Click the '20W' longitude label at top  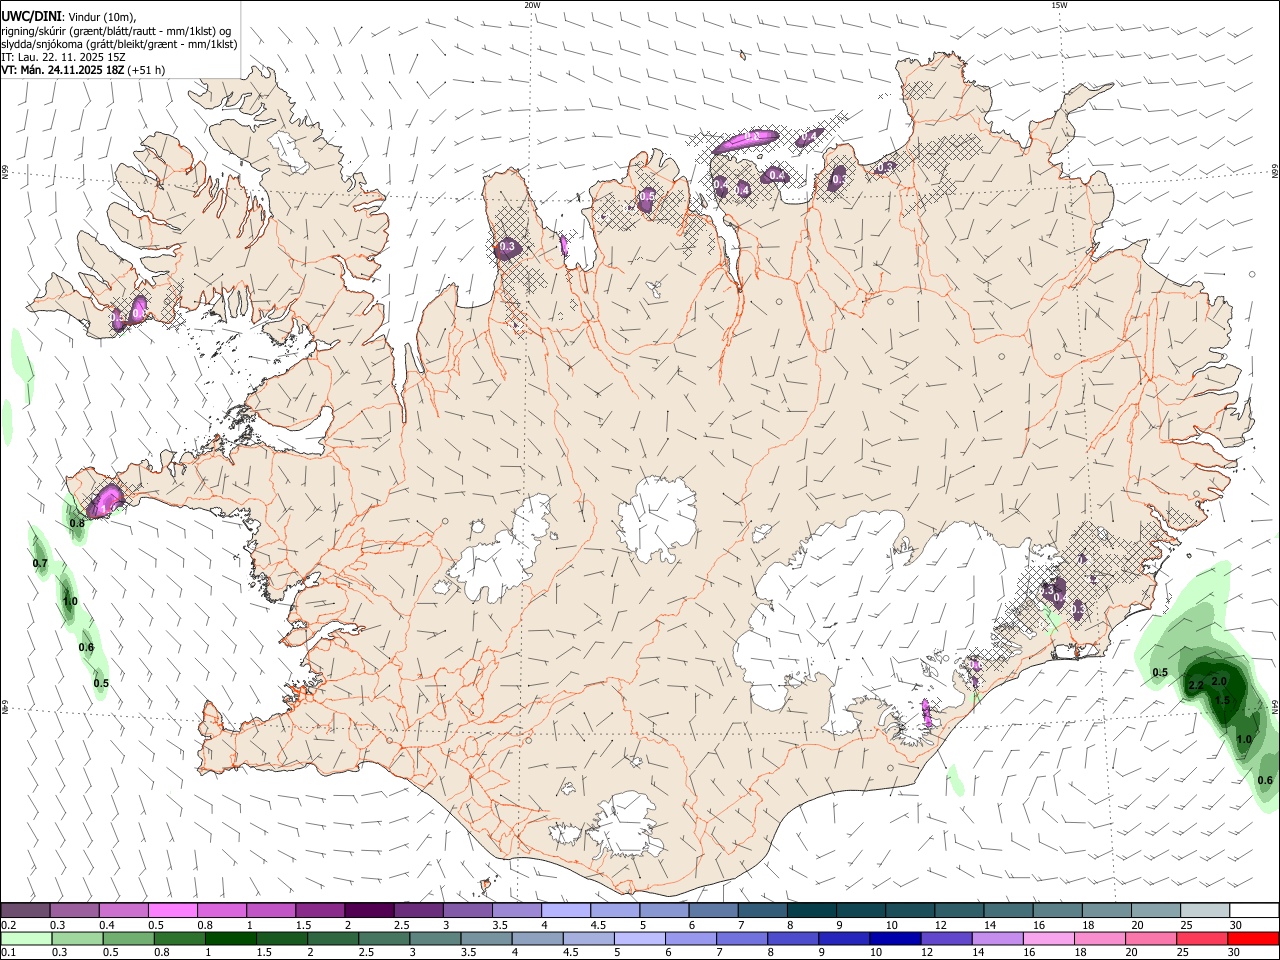coord(532,5)
